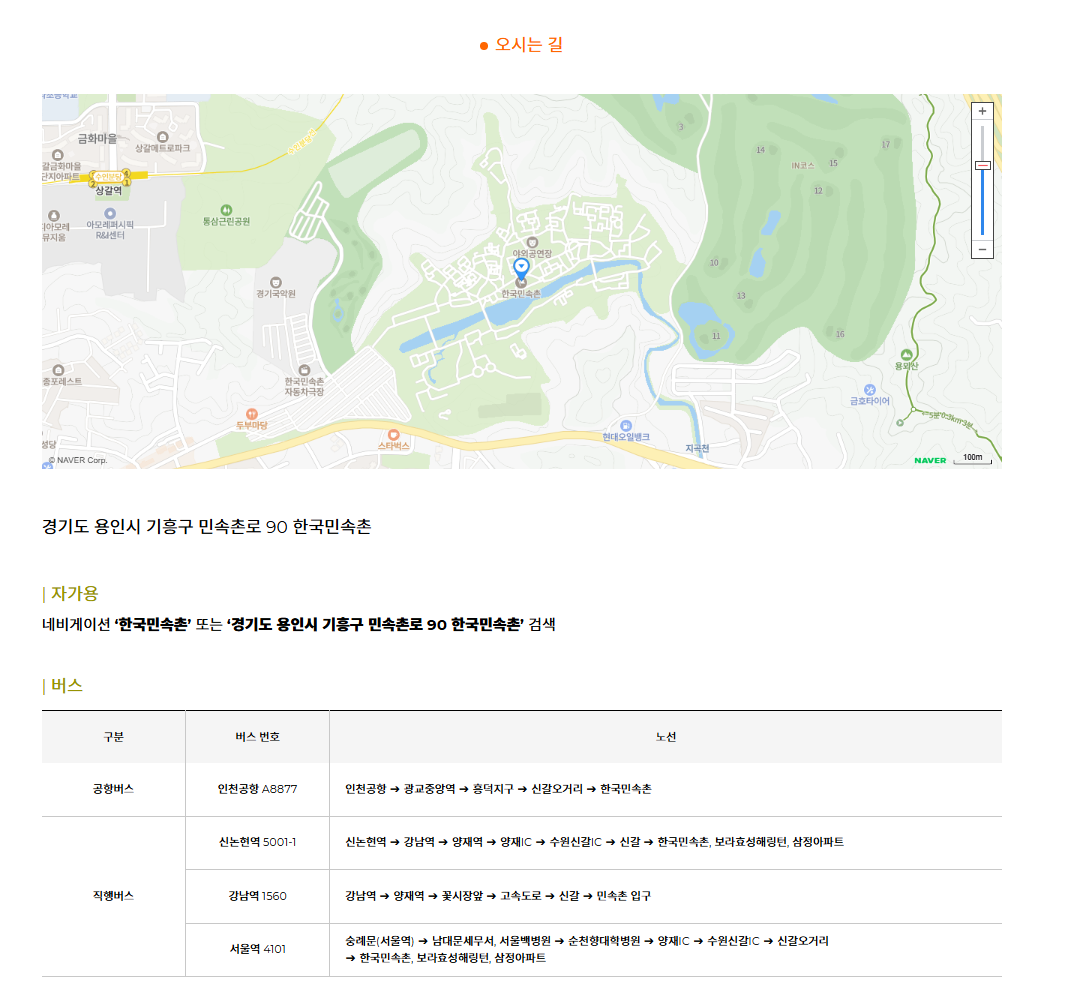Select the 통삼근린공원 park icon

tap(226, 210)
